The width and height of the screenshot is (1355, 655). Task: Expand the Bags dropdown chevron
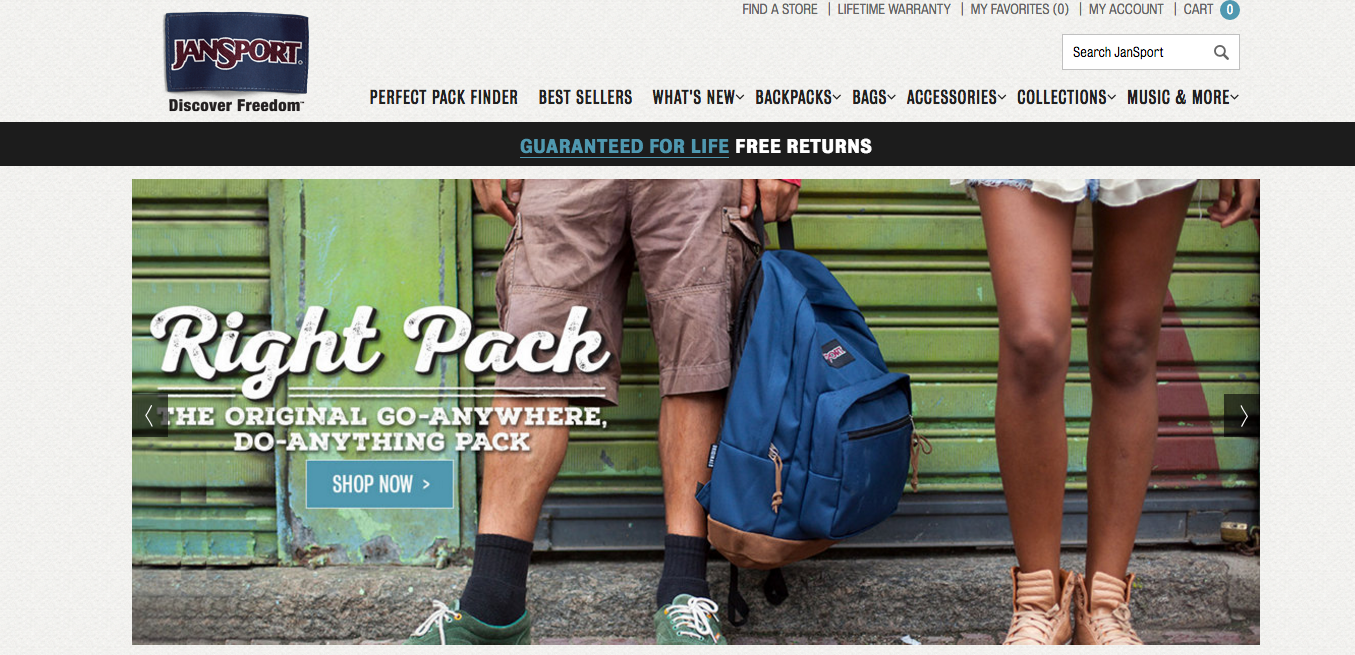[x=892, y=97]
